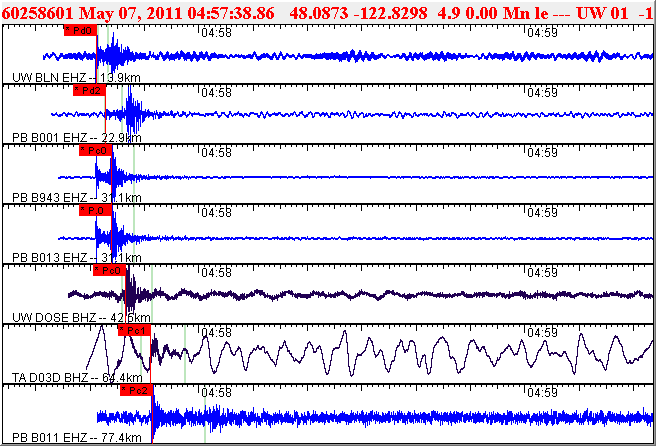This screenshot has height=446, width=656.
Task: Click the red P pick flag on UW BLN trace
Action: pyautogui.click(x=81, y=30)
